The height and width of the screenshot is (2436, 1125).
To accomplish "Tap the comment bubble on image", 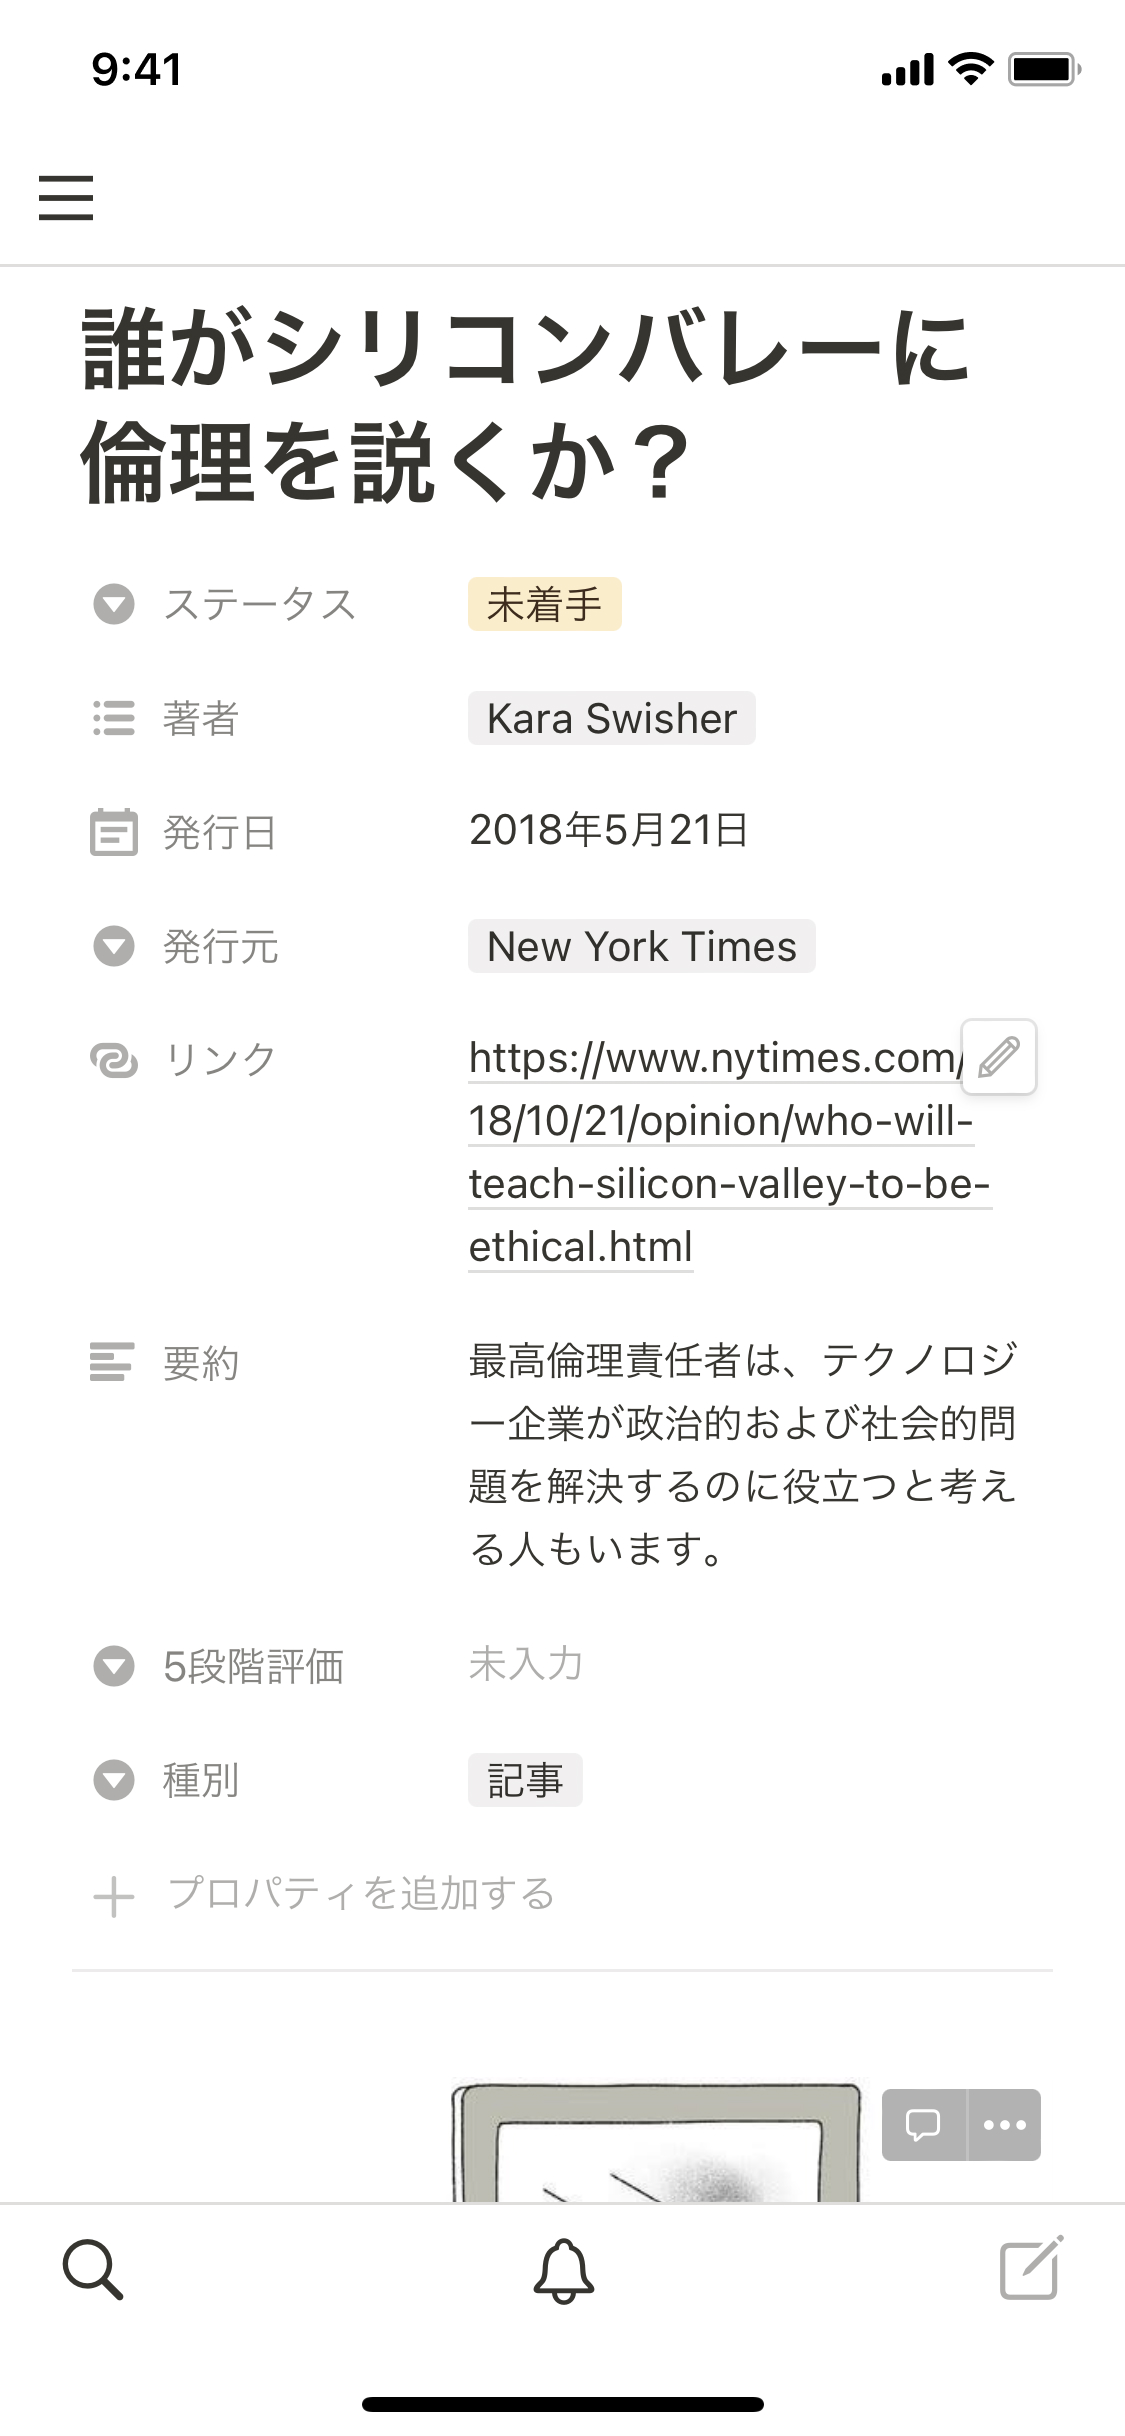I will 923,2124.
